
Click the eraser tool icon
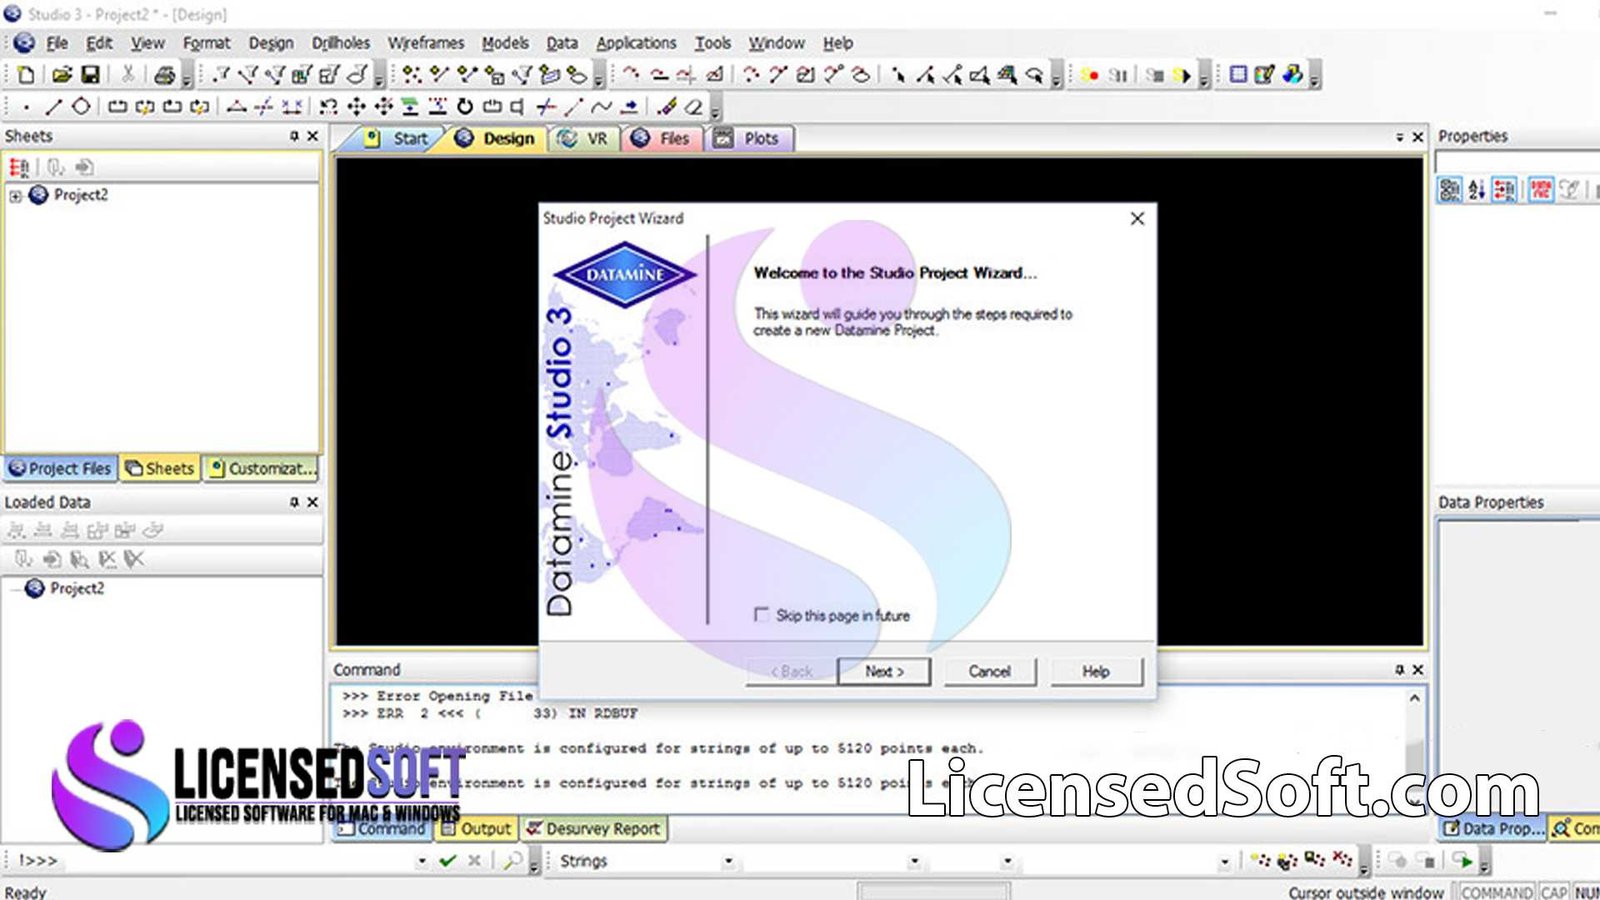(x=693, y=106)
